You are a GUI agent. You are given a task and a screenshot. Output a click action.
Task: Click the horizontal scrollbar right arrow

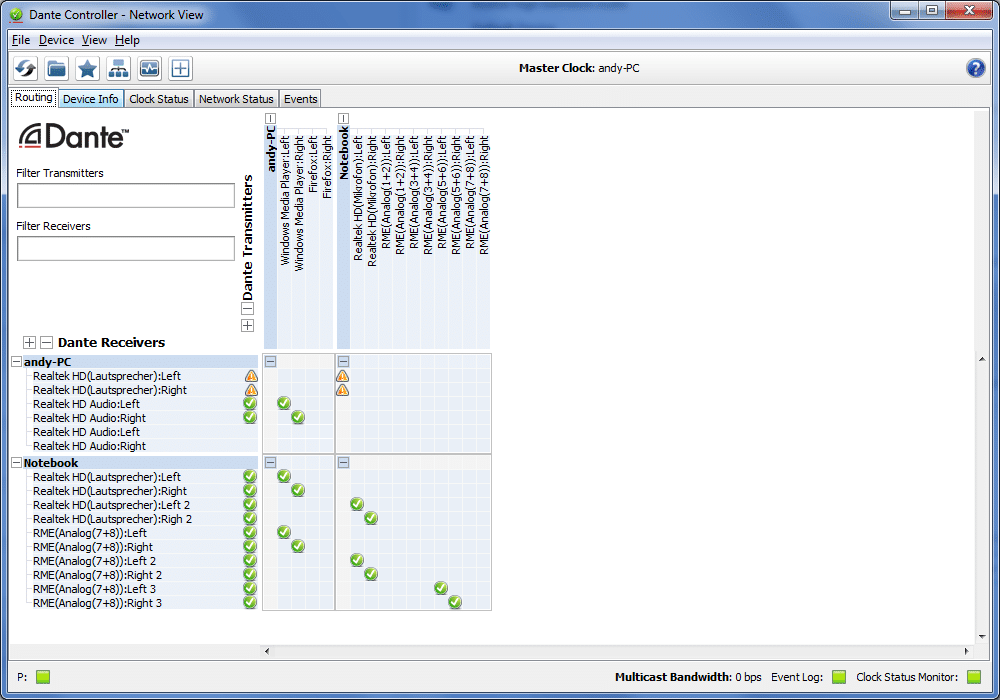967,651
